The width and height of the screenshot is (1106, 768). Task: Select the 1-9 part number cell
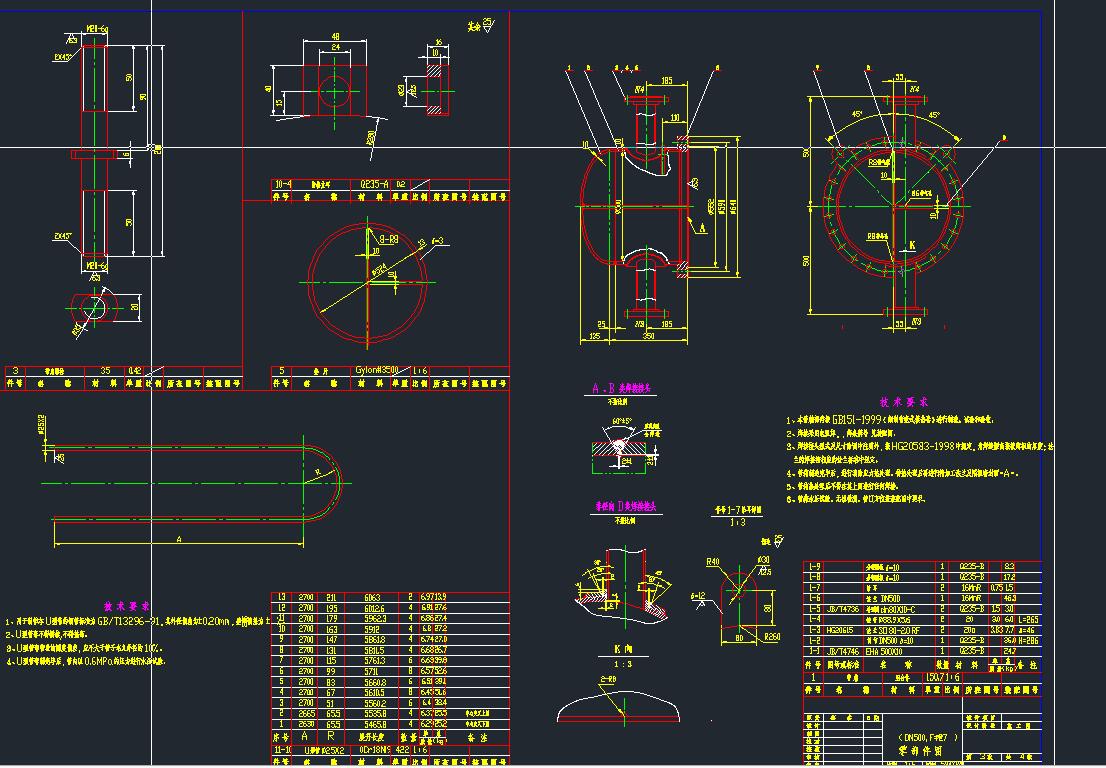pos(814,567)
